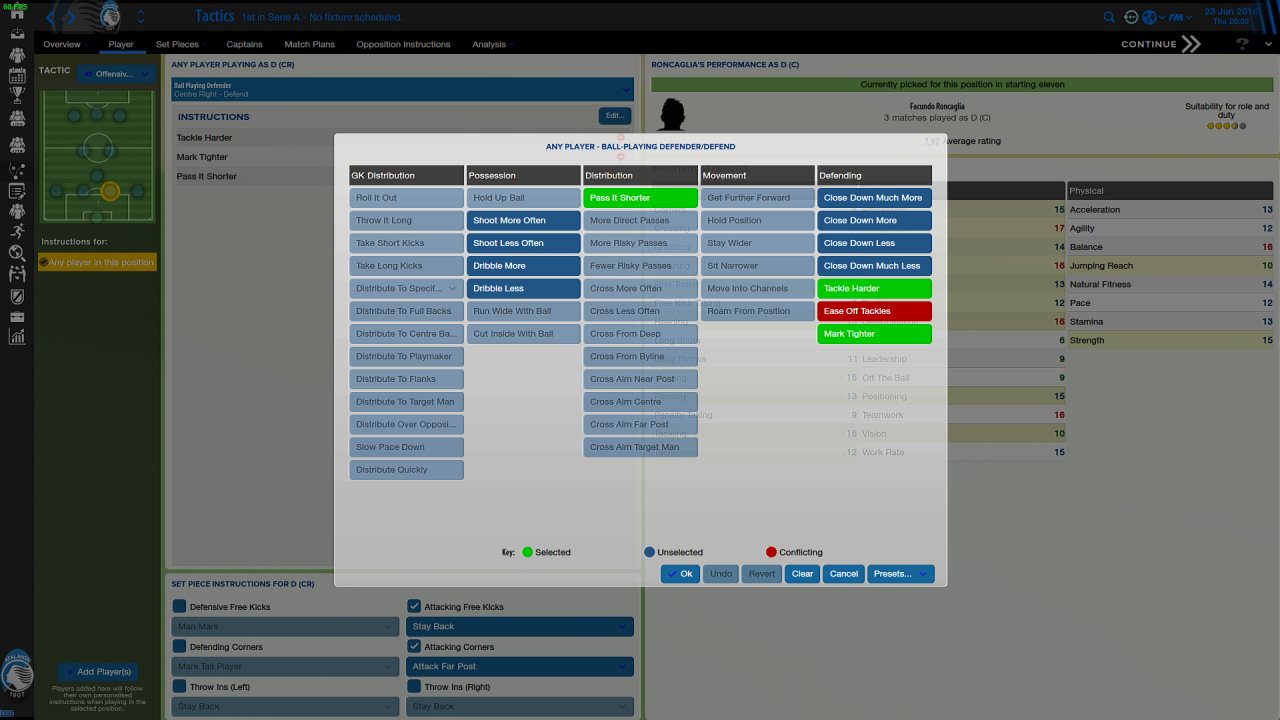Open Stay Back dropdown under Attacking Free Kicks
Viewport: 1280px width, 720px height.
[520, 626]
